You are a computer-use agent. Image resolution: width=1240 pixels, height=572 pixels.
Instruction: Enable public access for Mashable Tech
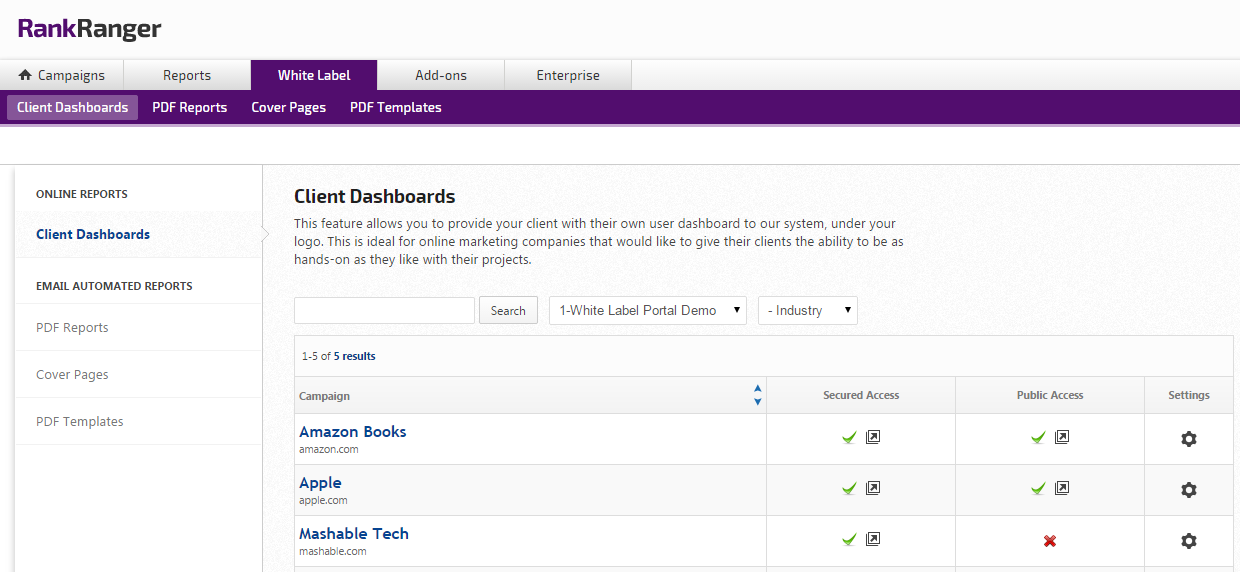(x=1050, y=541)
